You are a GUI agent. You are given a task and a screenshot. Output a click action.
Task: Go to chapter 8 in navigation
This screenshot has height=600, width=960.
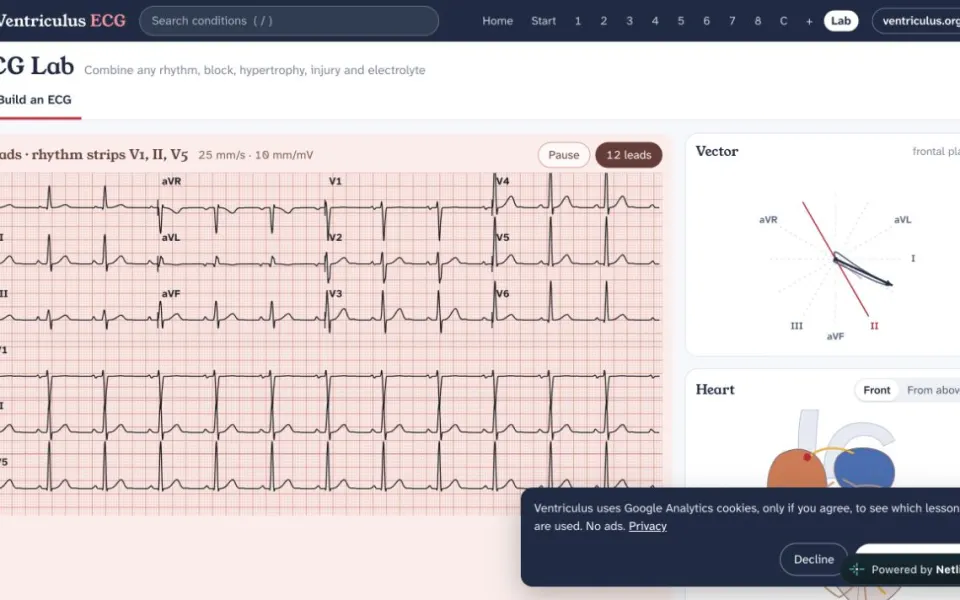[x=757, y=21]
